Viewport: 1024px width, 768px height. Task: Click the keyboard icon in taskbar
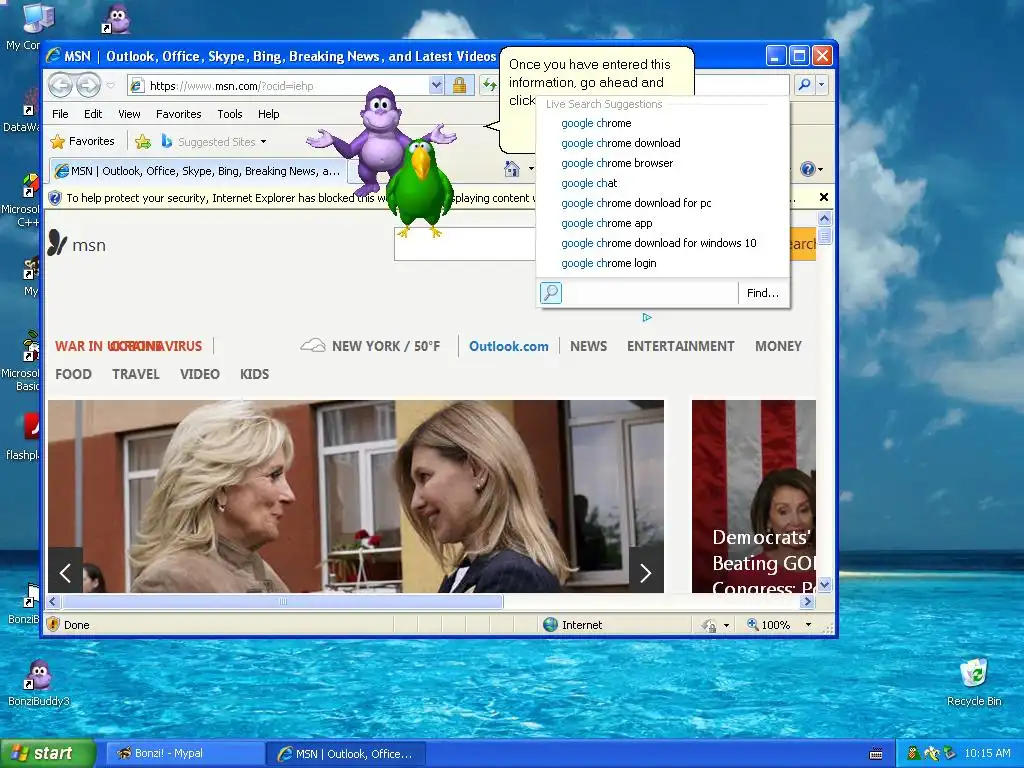click(x=876, y=754)
